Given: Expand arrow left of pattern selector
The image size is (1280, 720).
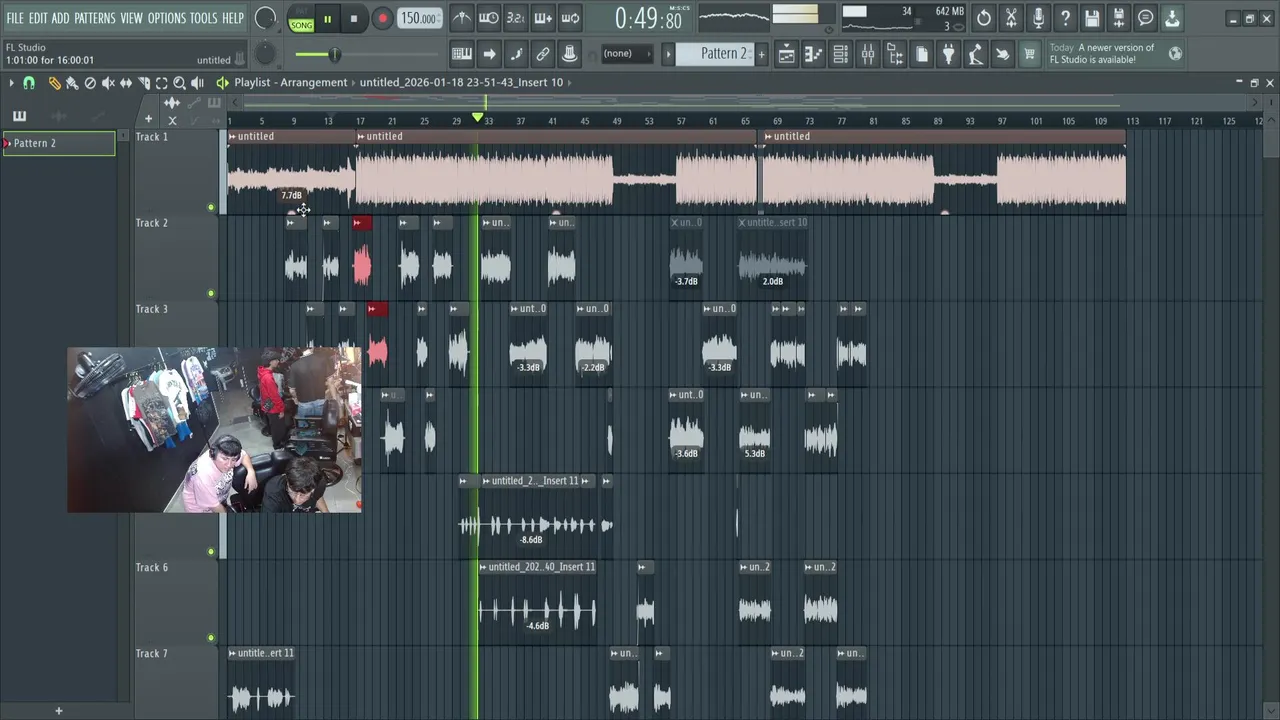Looking at the screenshot, I should (x=668, y=54).
